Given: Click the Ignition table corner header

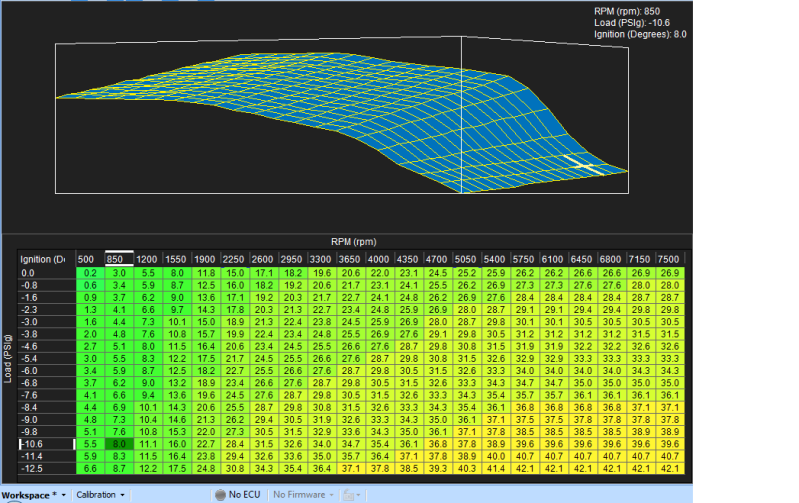Looking at the screenshot, I should coord(42,259).
